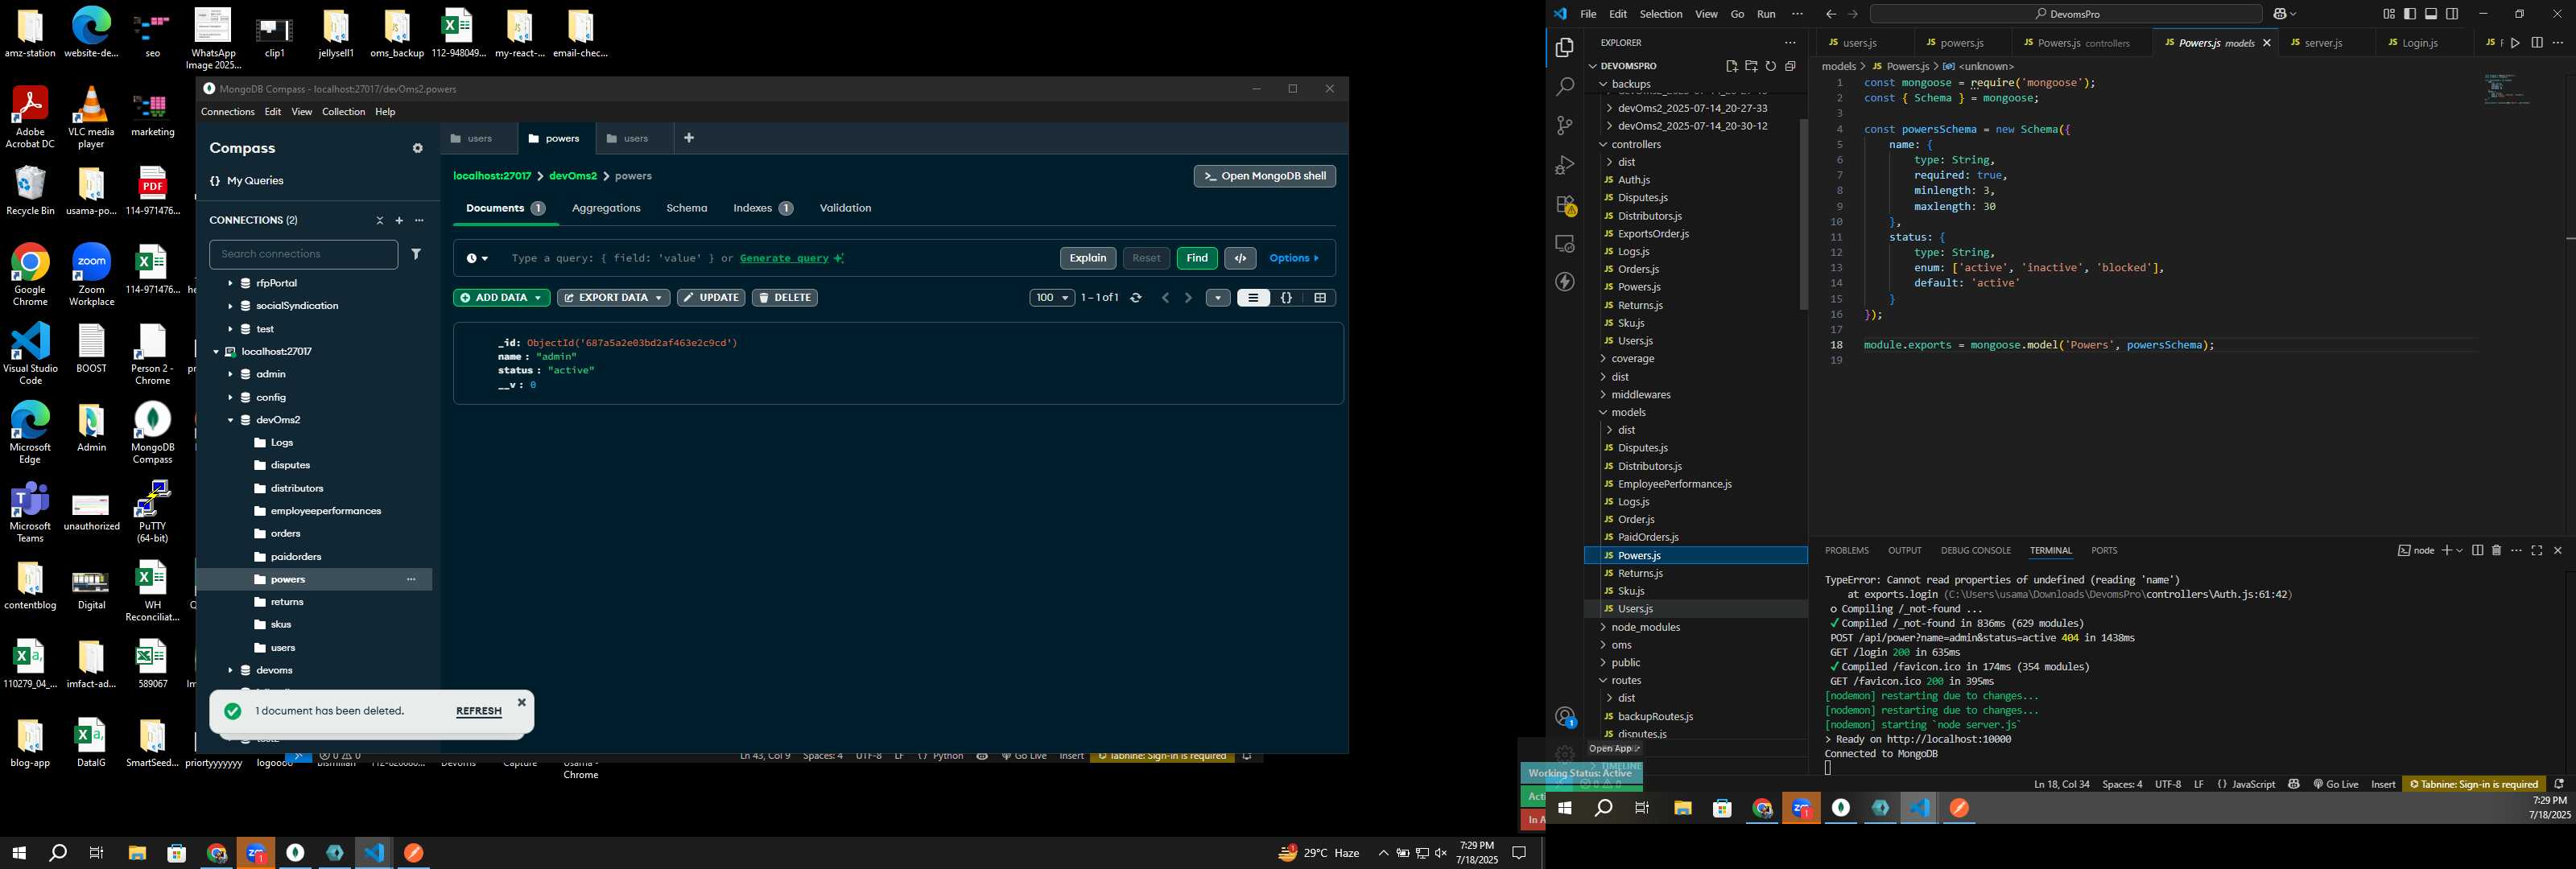Click Run code play icon in editor
This screenshot has width=2576, height=869.
(x=2516, y=43)
